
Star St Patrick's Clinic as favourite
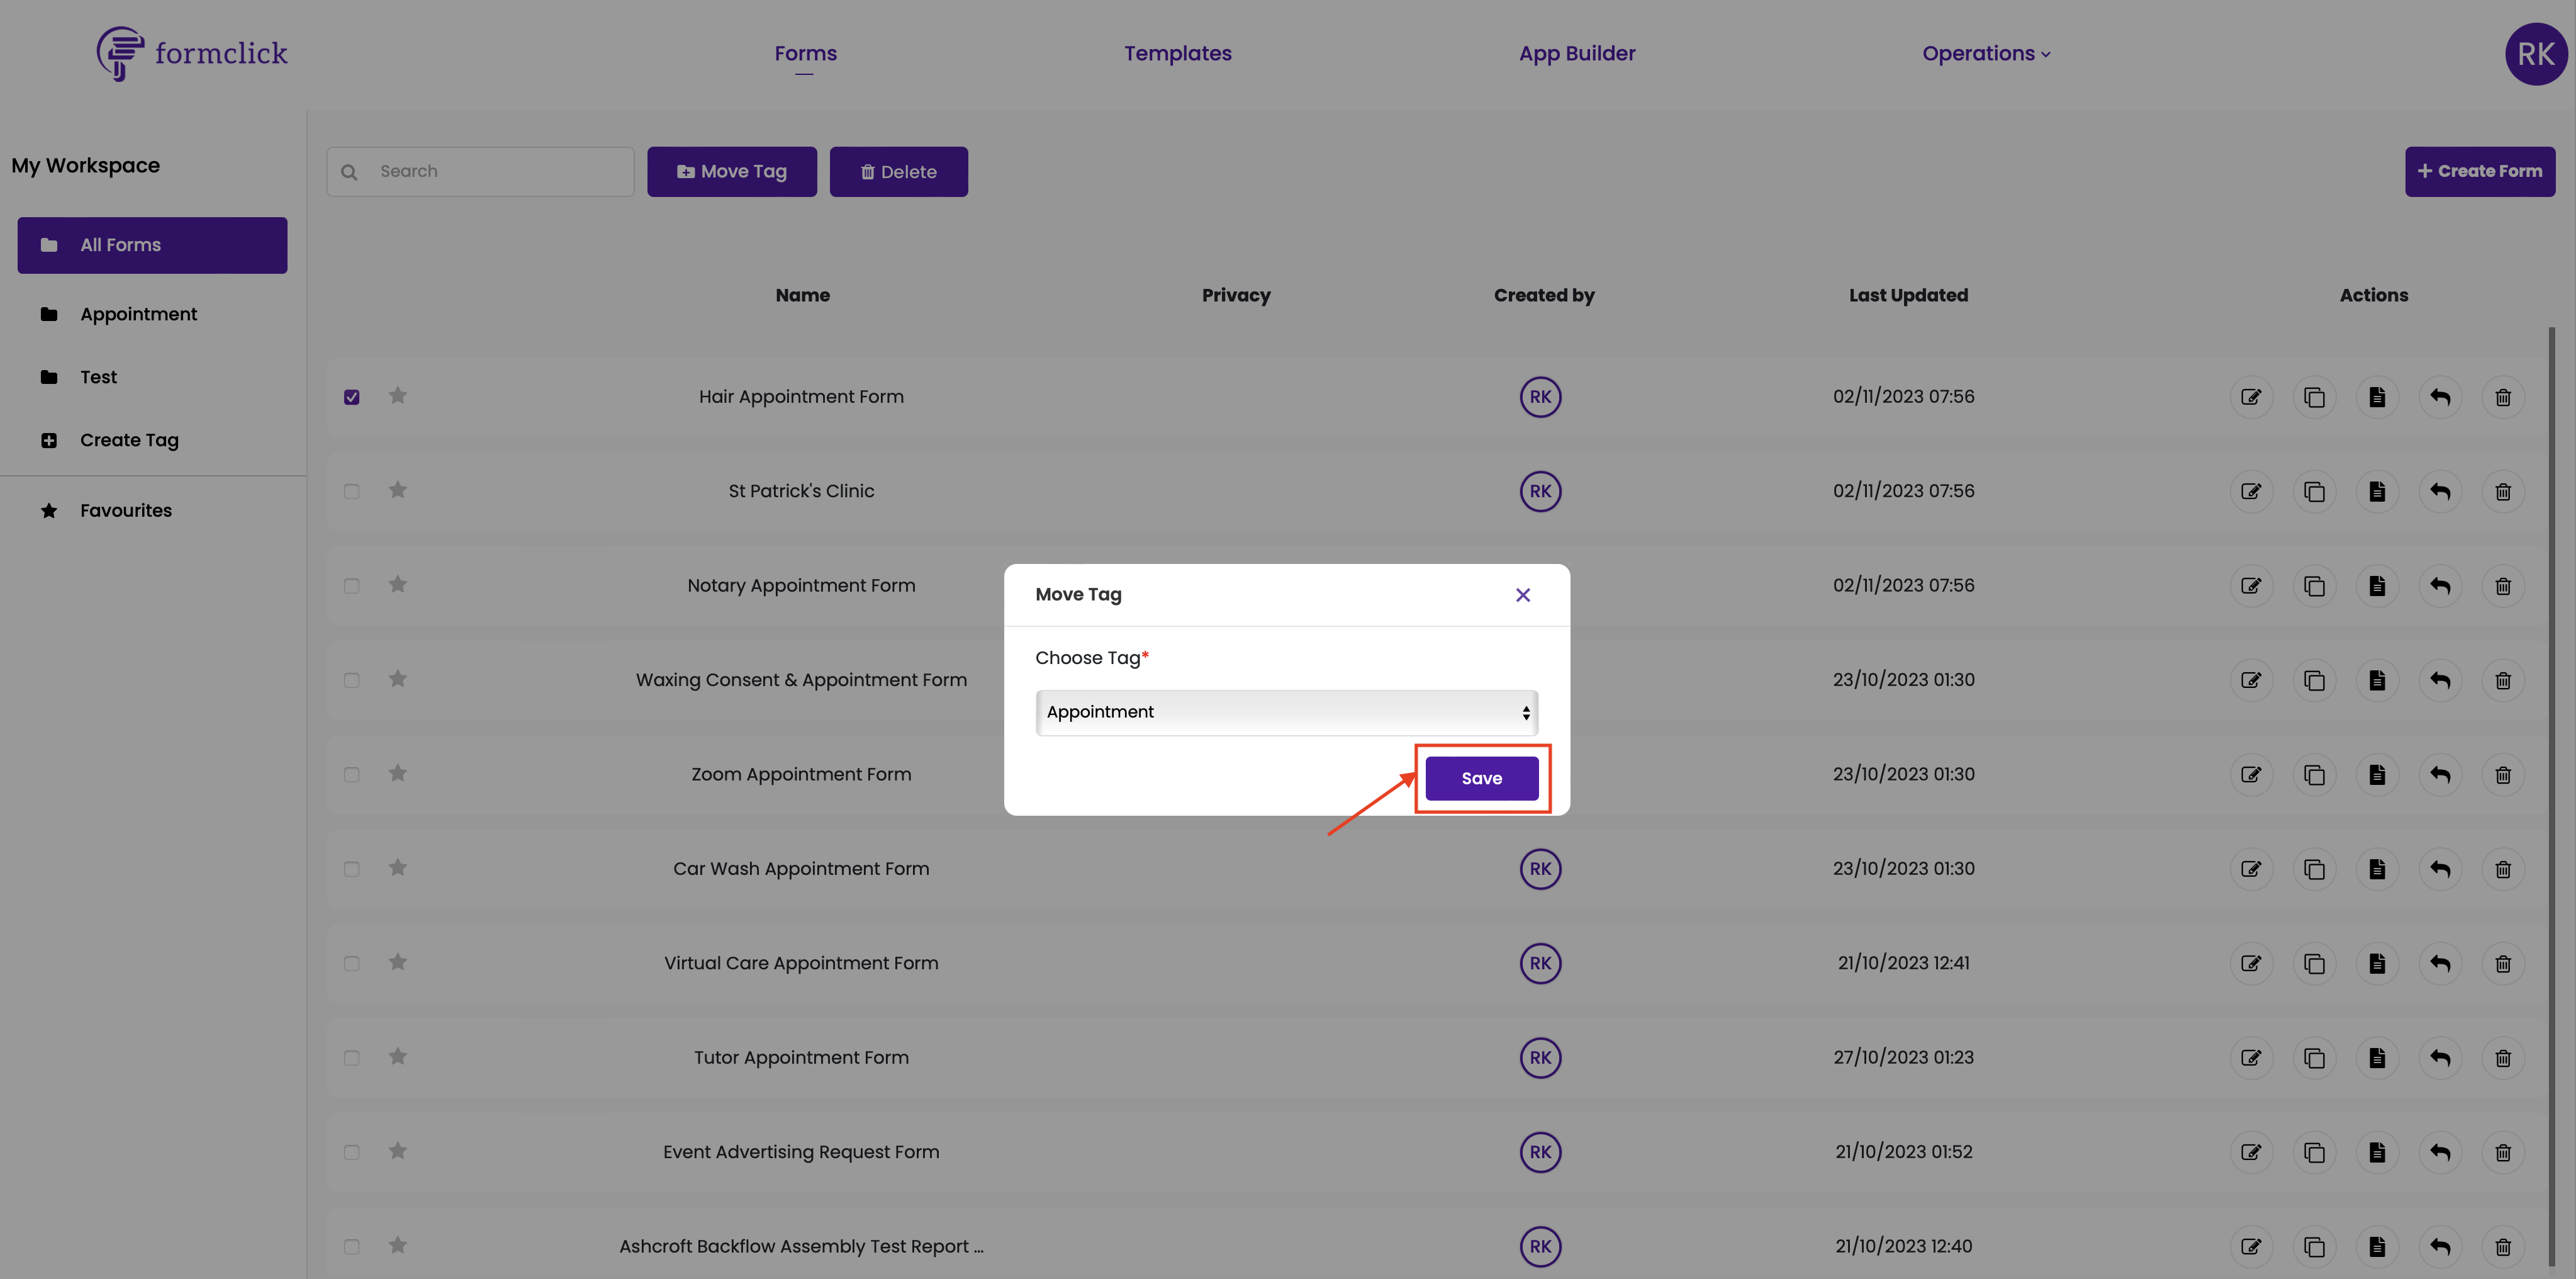click(x=397, y=489)
